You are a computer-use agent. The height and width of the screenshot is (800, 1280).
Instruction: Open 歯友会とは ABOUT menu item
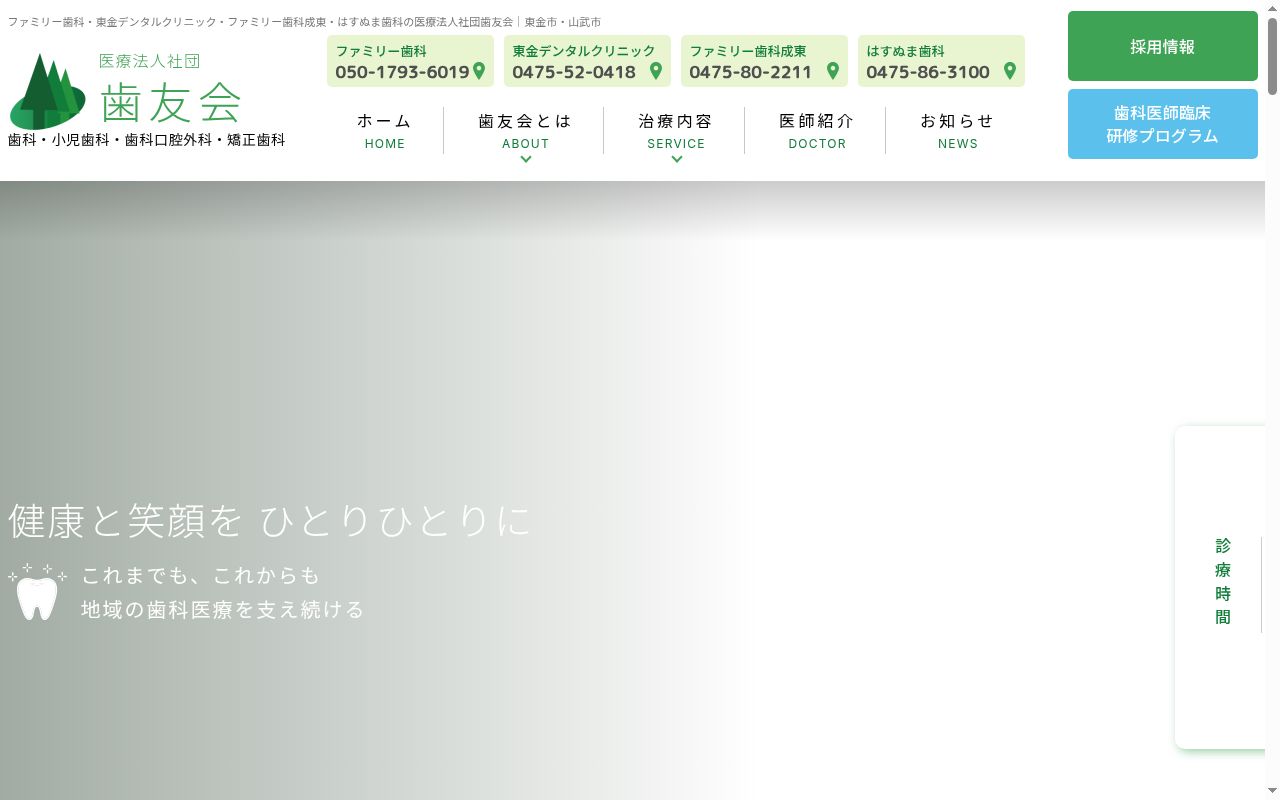[x=525, y=131]
